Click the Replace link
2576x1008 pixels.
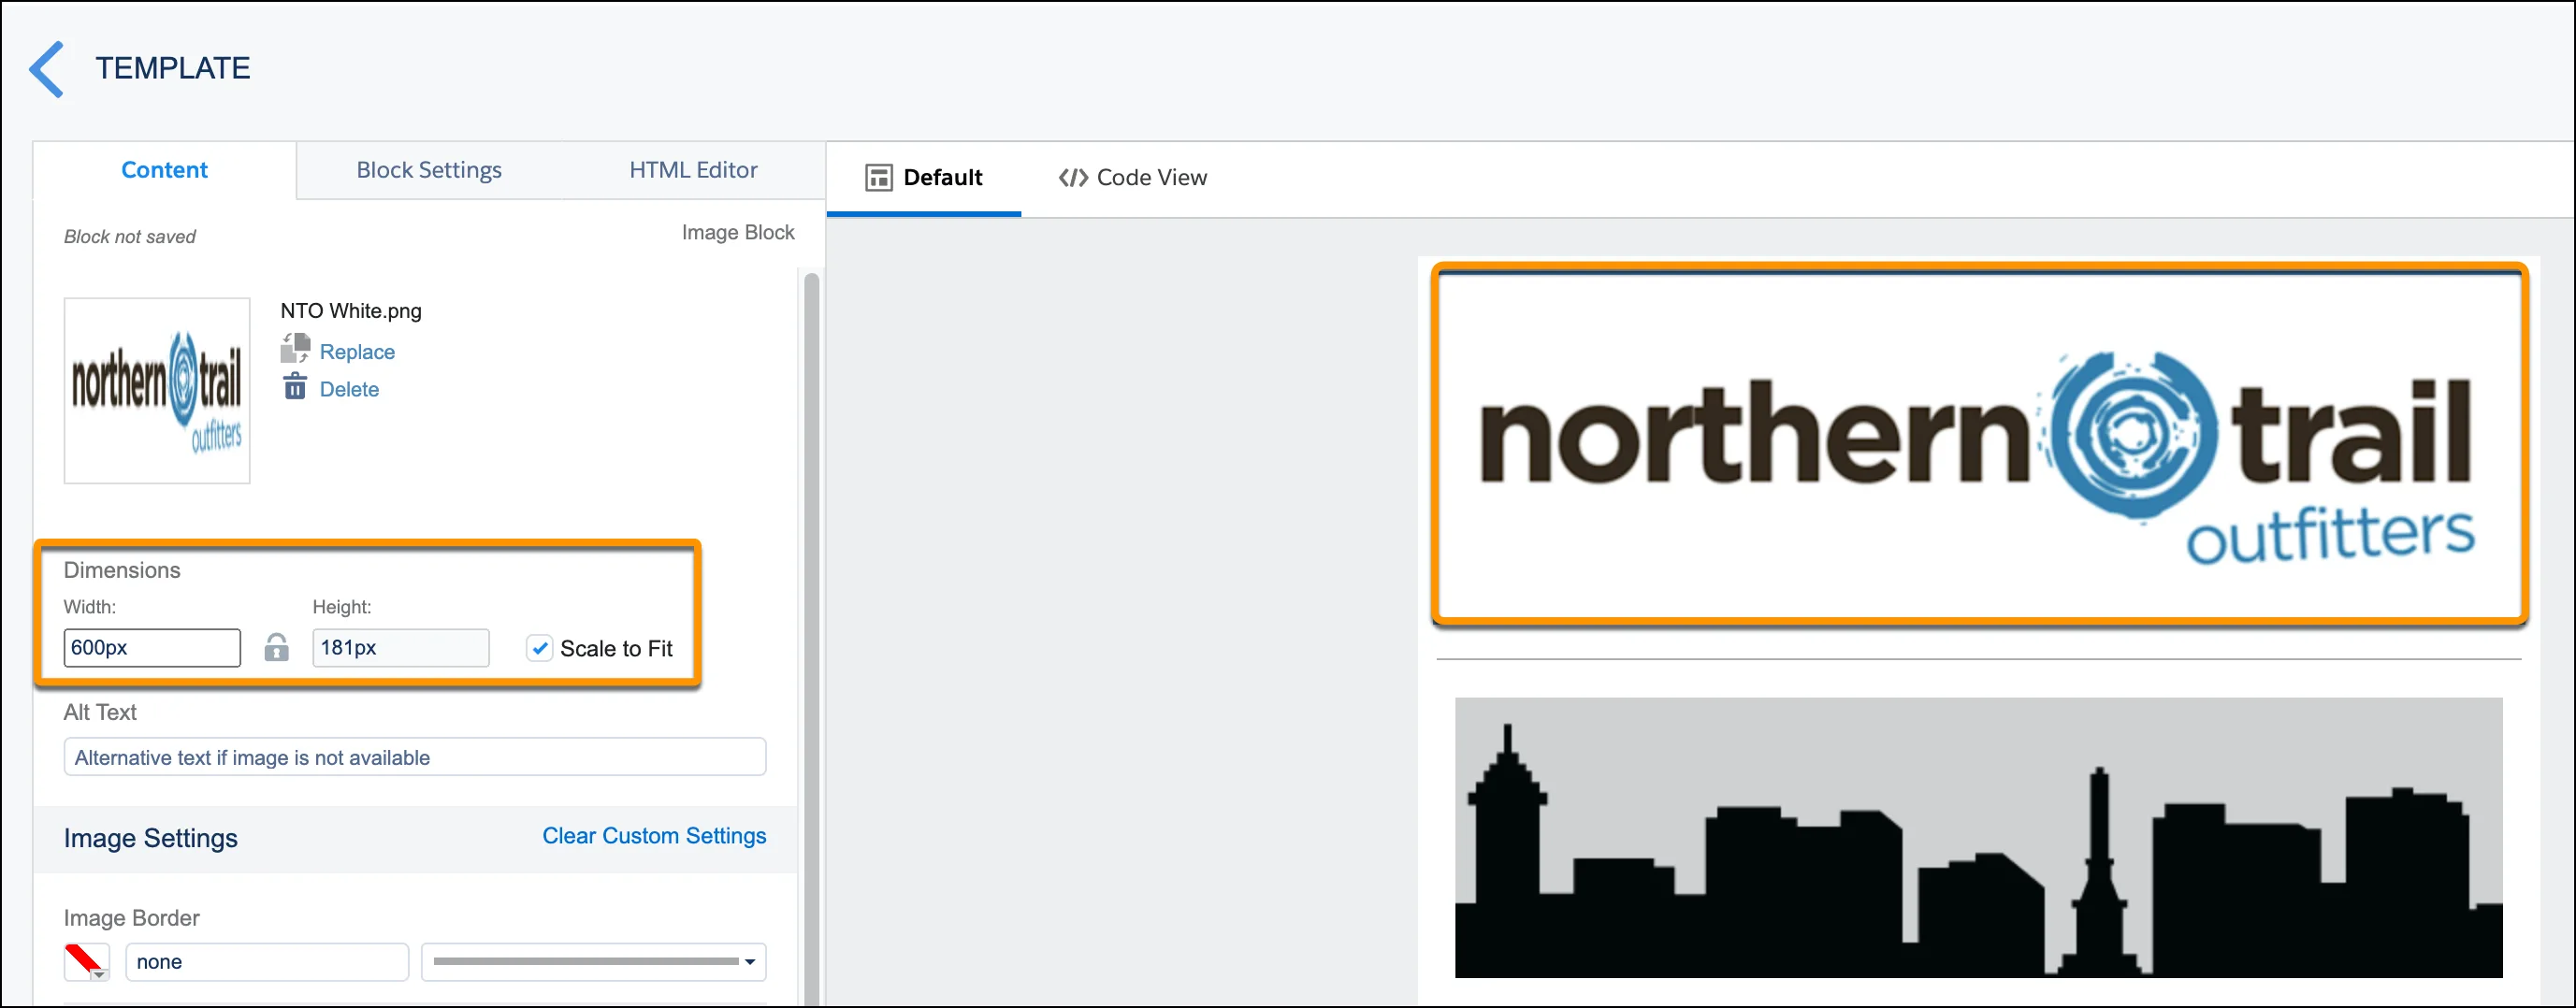[x=357, y=352]
